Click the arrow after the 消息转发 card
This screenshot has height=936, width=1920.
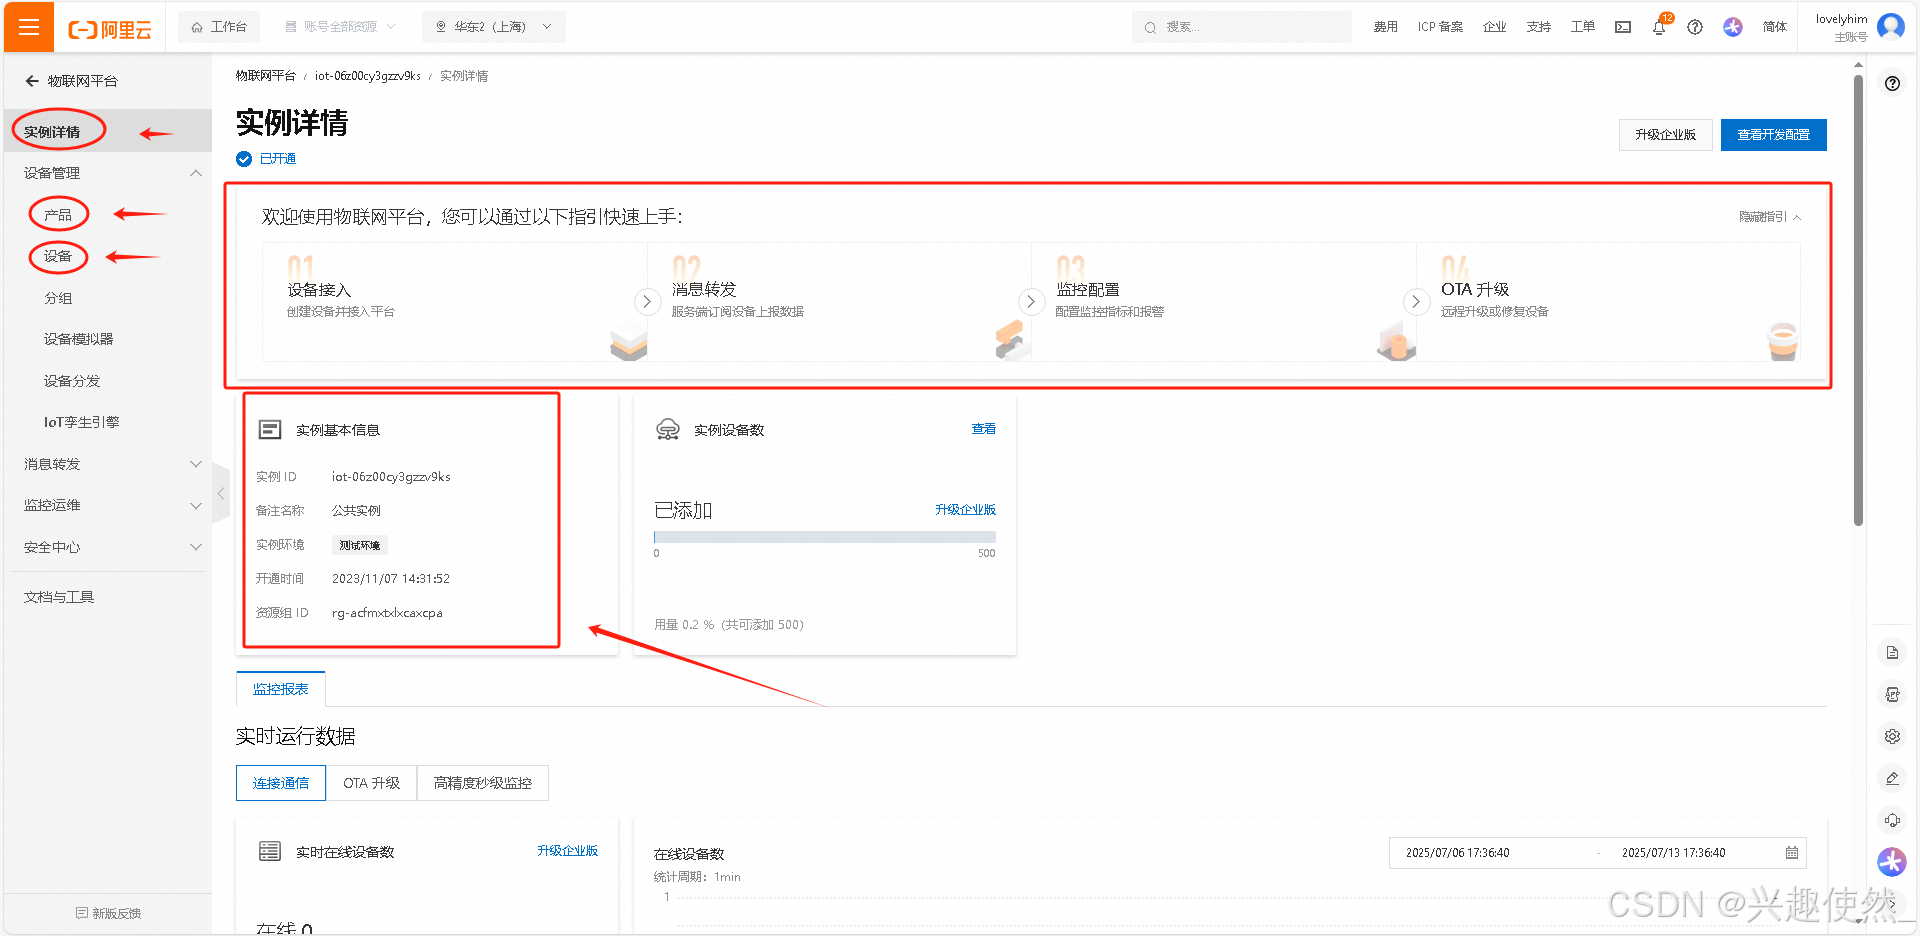click(x=1031, y=301)
